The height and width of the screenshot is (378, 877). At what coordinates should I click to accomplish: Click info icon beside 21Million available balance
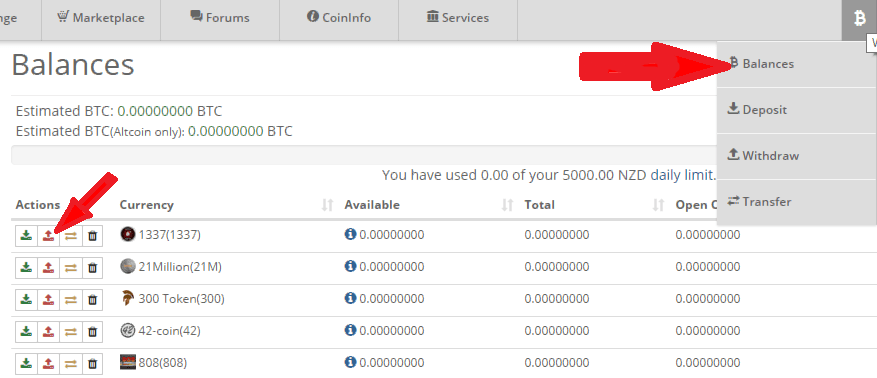coord(350,266)
